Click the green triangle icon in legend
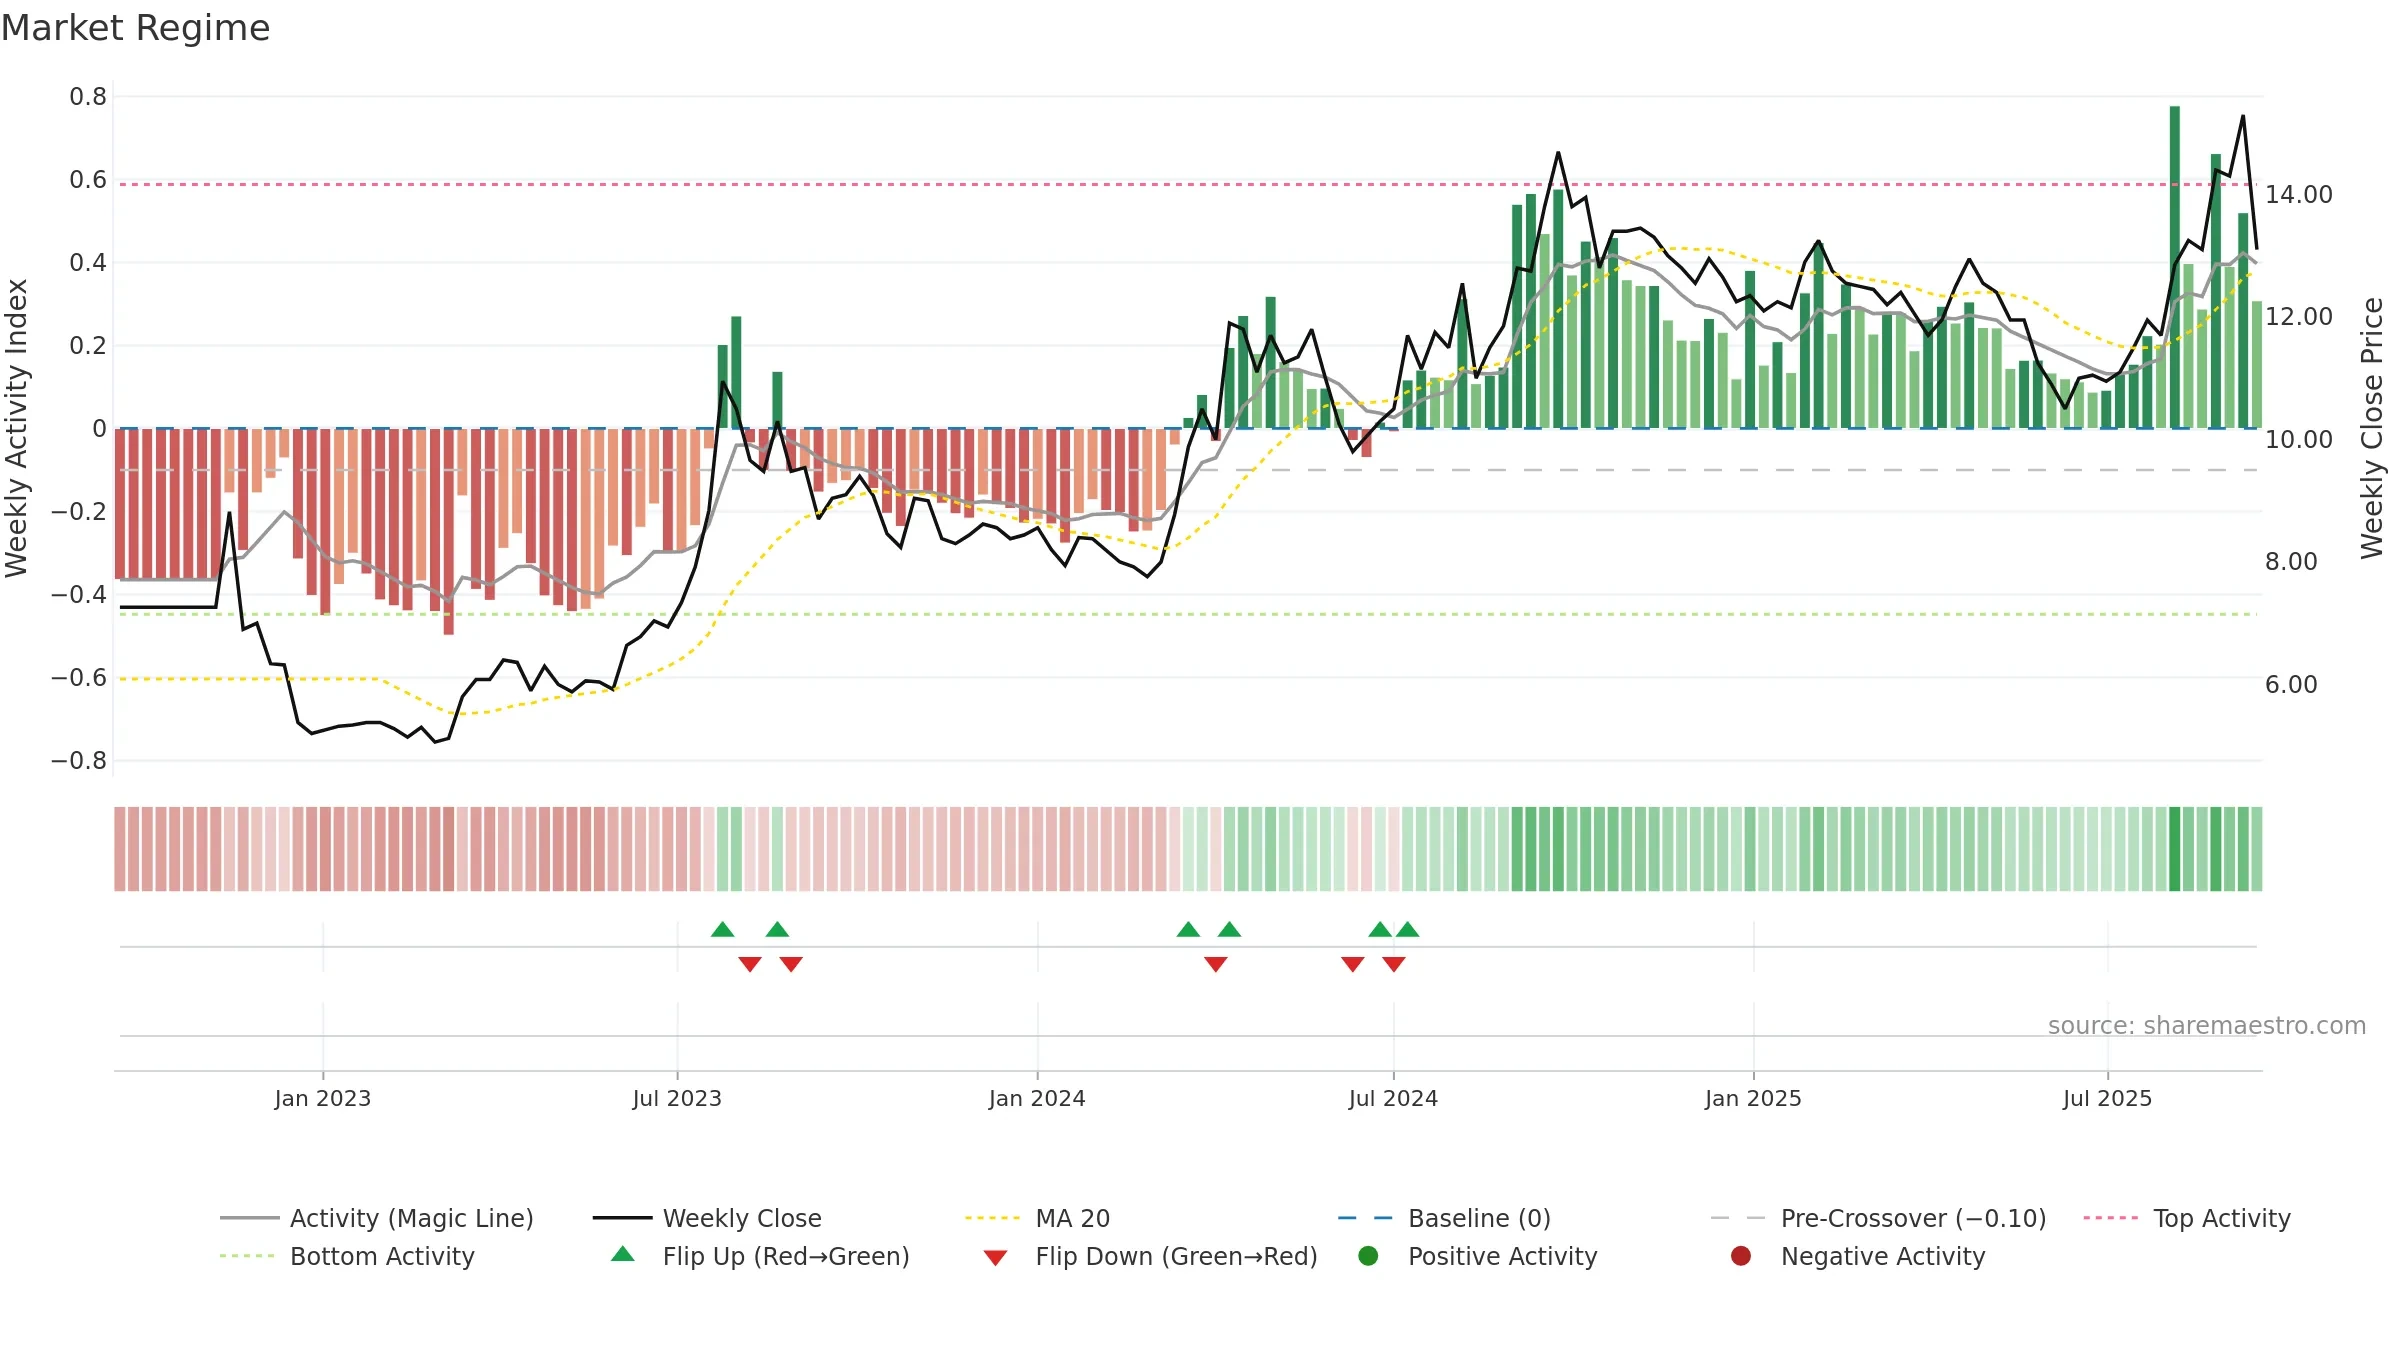This screenshot has width=2400, height=1350. pyautogui.click(x=623, y=1254)
